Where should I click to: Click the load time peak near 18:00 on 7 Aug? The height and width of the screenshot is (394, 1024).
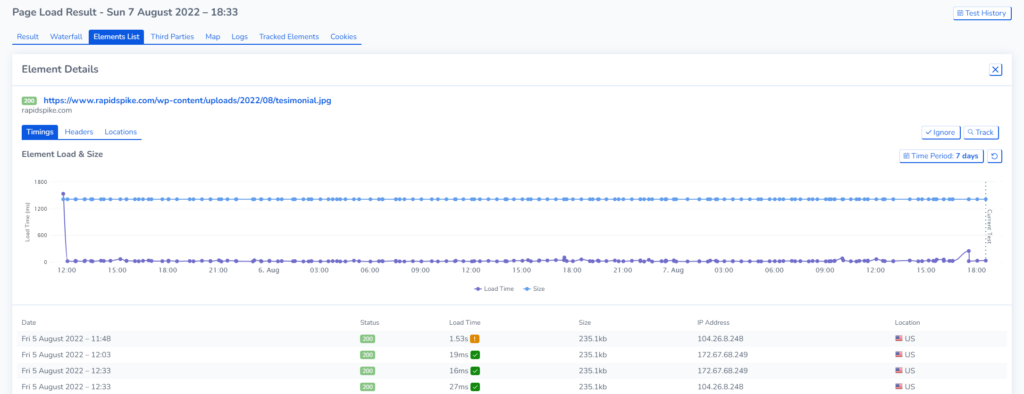click(x=968, y=251)
